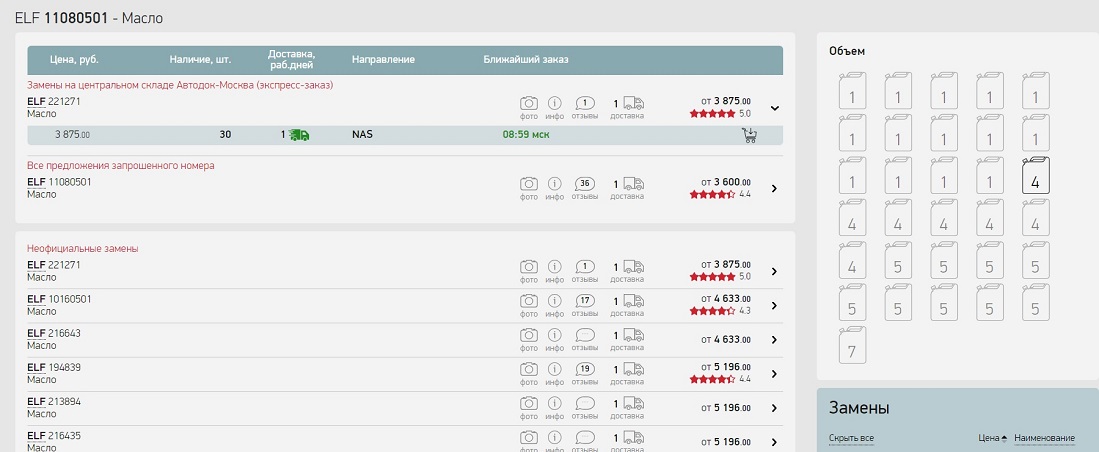
Task: Sort replacements by Цена
Action: pos(992,439)
